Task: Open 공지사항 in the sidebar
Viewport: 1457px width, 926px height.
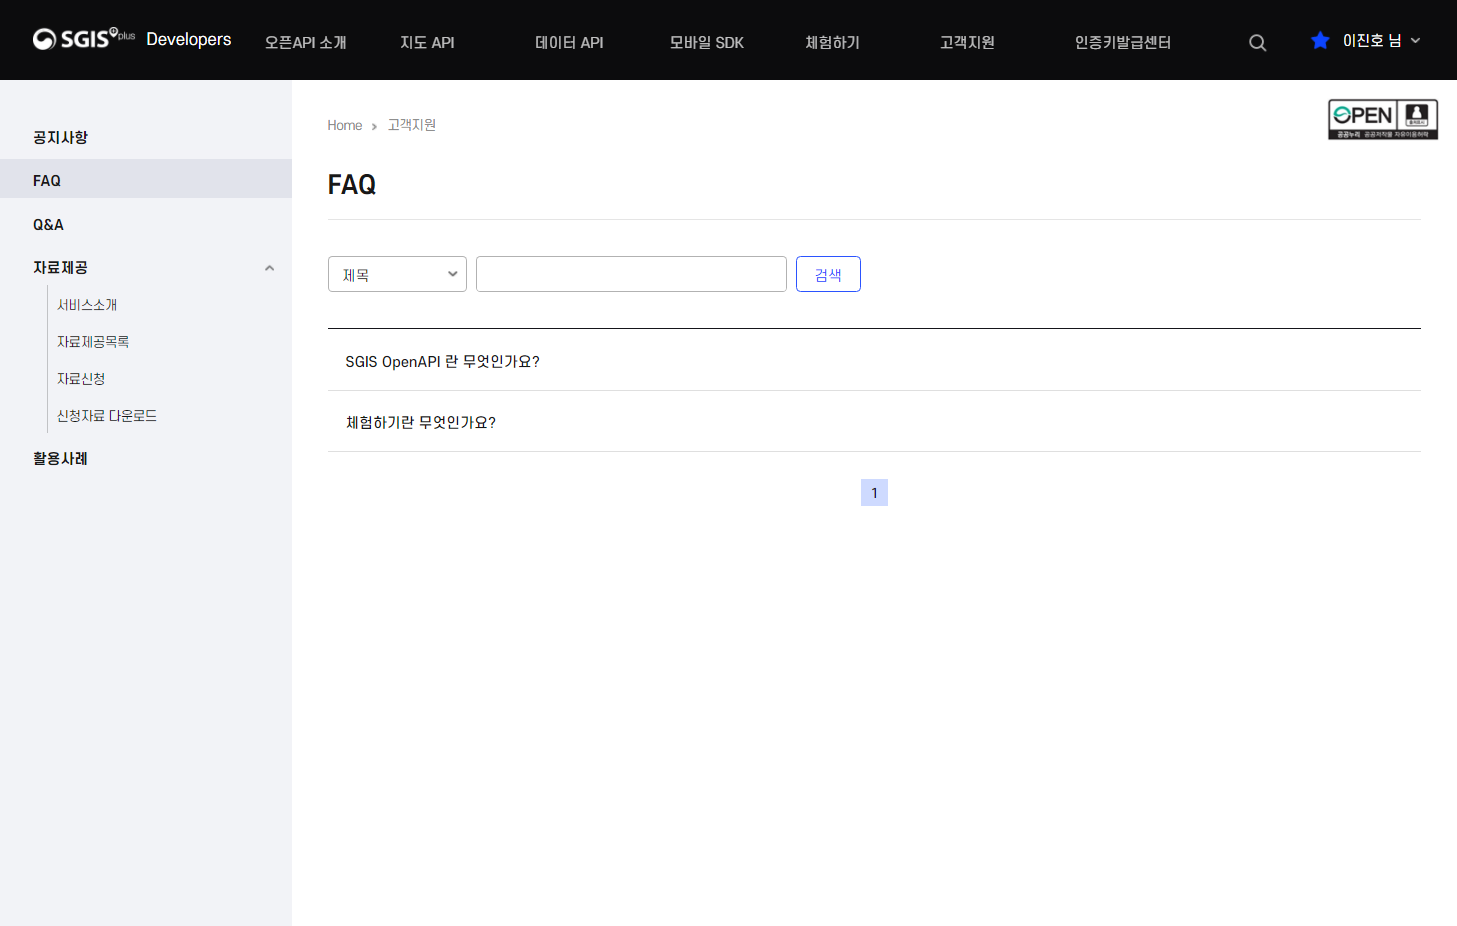Action: pos(58,137)
